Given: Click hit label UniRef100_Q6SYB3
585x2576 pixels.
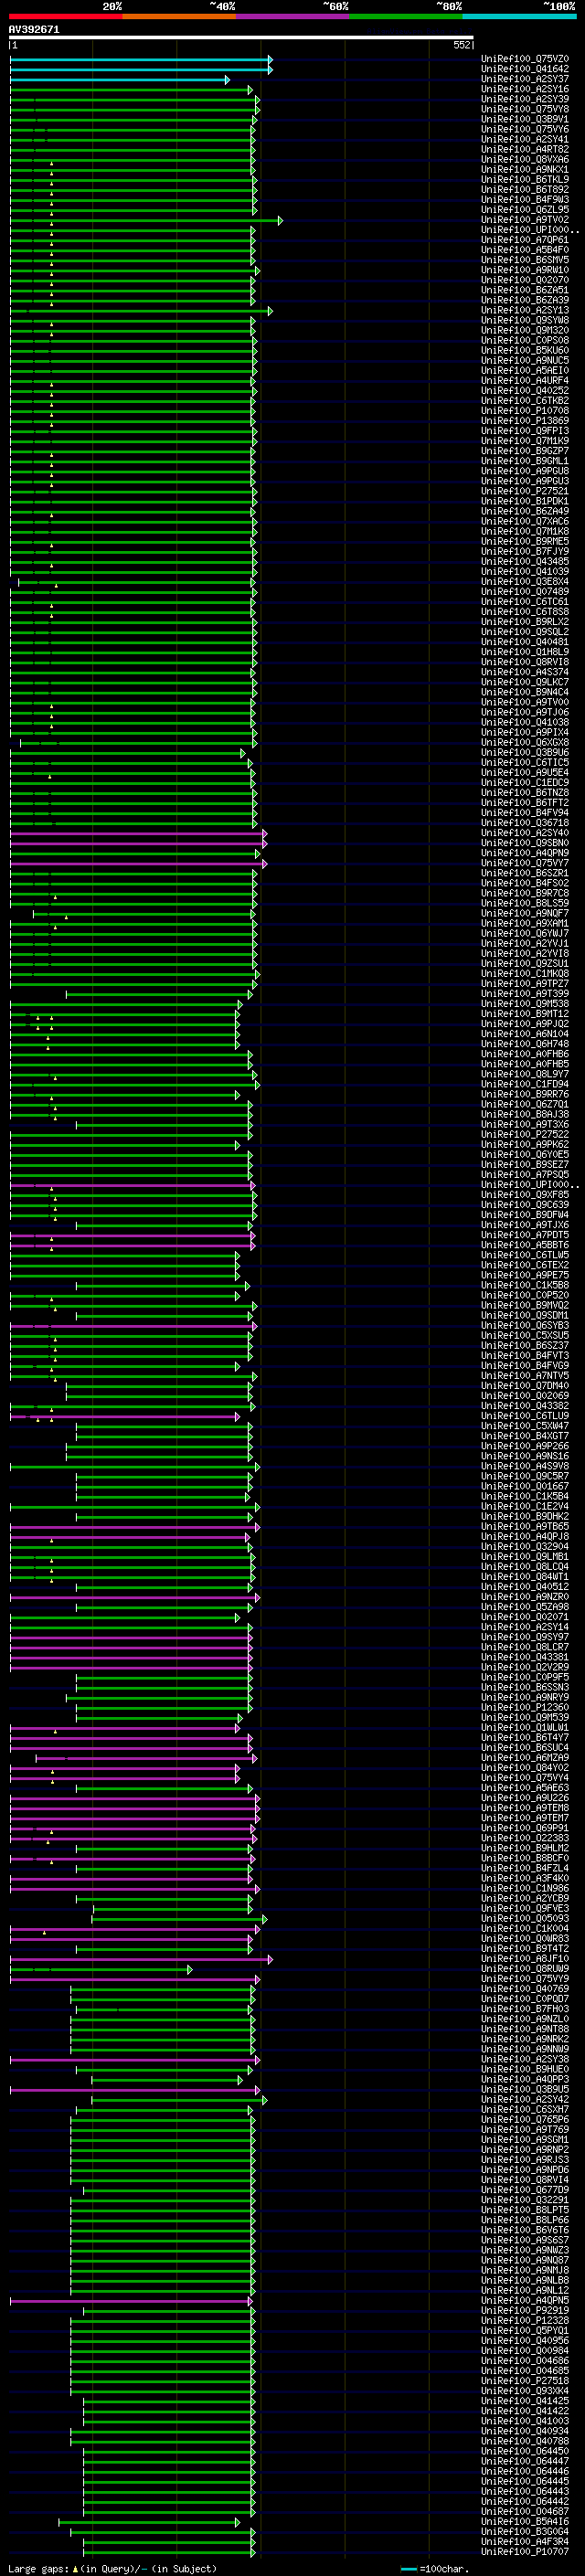Looking at the screenshot, I should [x=525, y=1326].
